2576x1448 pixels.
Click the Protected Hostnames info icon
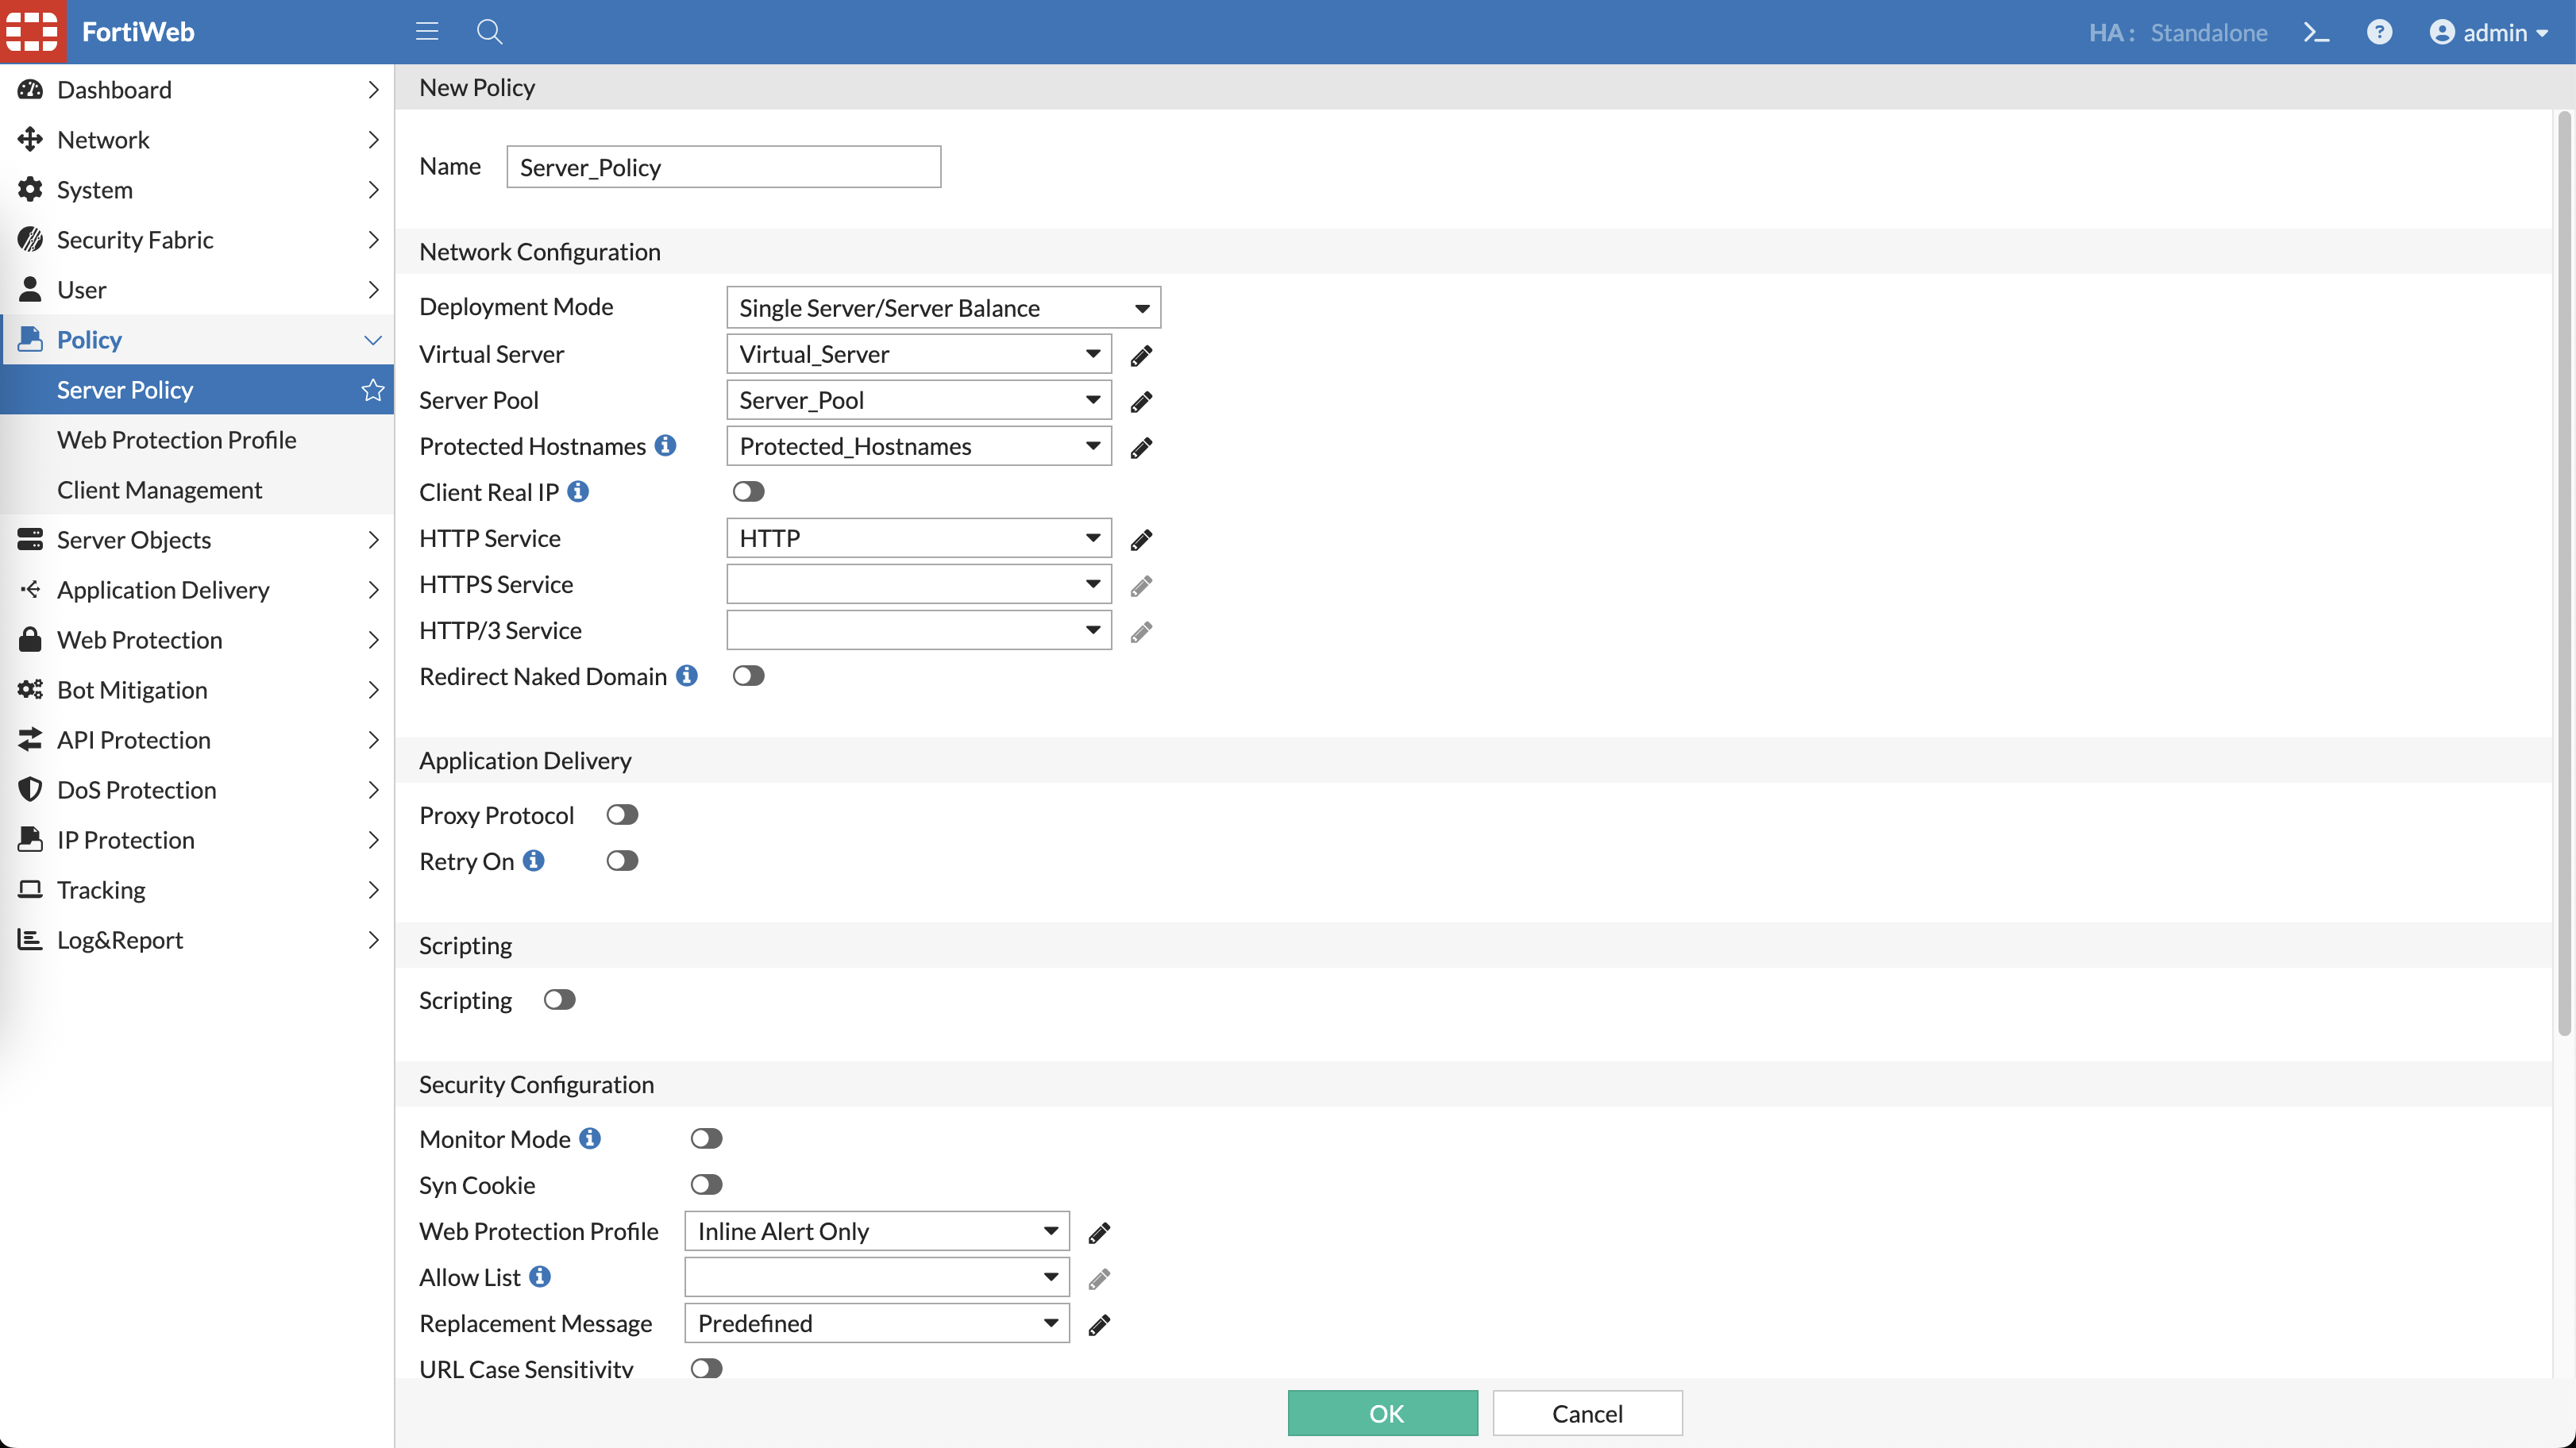pyautogui.click(x=665, y=446)
